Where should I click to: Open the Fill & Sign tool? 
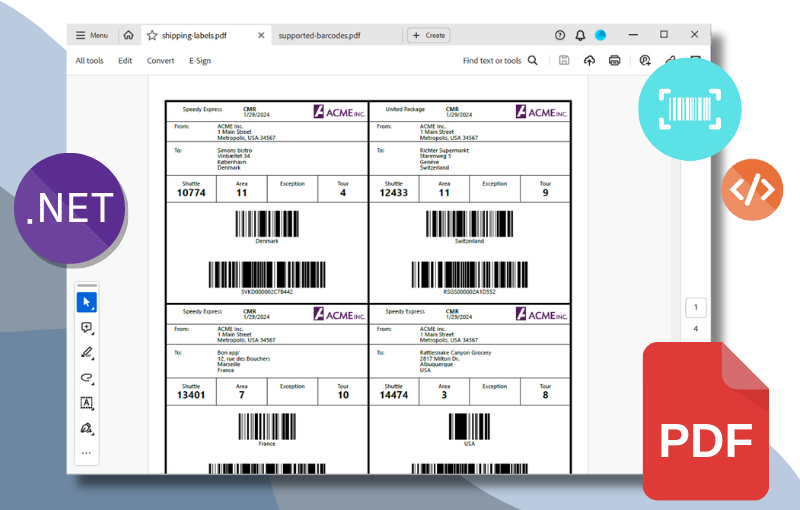[x=87, y=427]
